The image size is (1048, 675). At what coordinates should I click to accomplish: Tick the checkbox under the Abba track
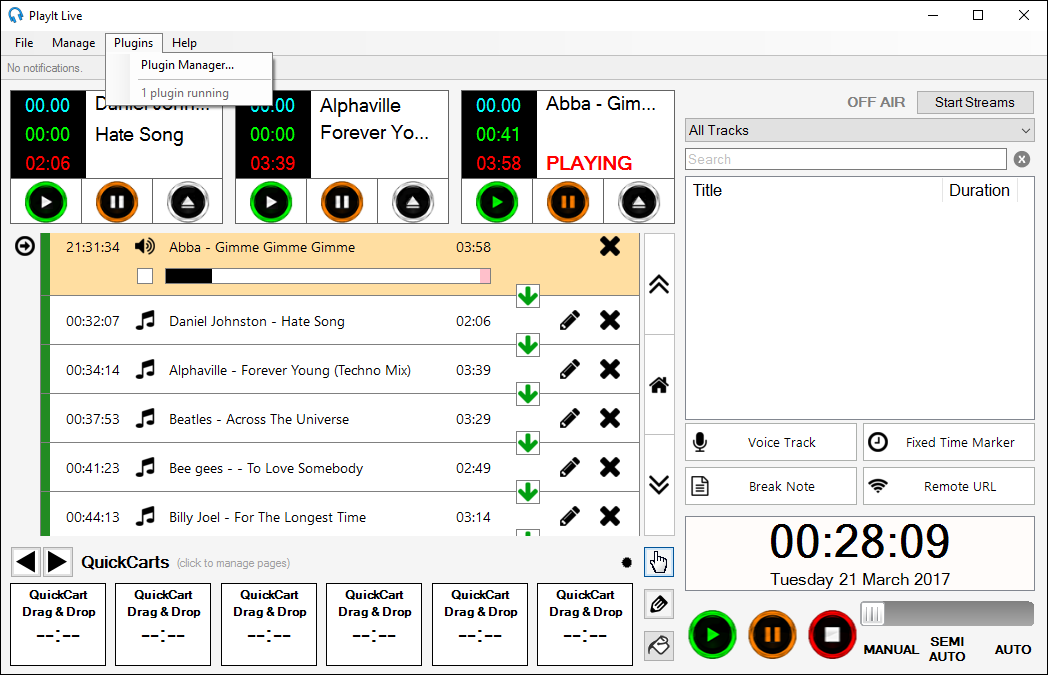point(145,276)
